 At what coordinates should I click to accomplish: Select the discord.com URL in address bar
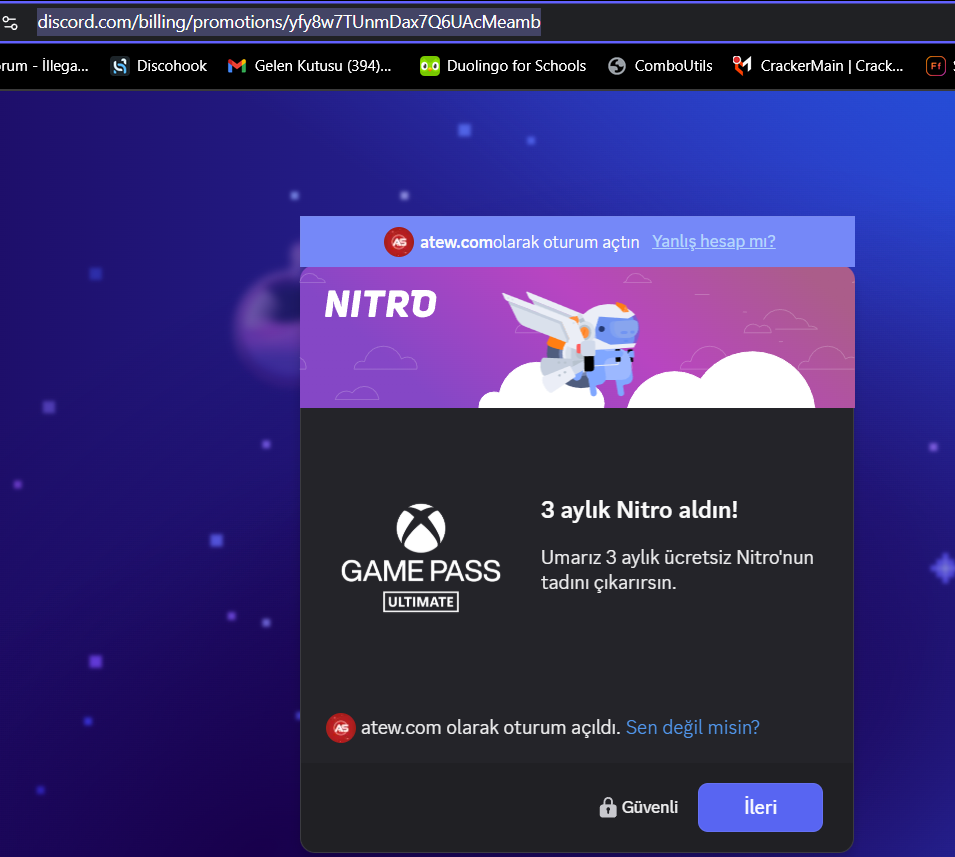pyautogui.click(x=289, y=23)
